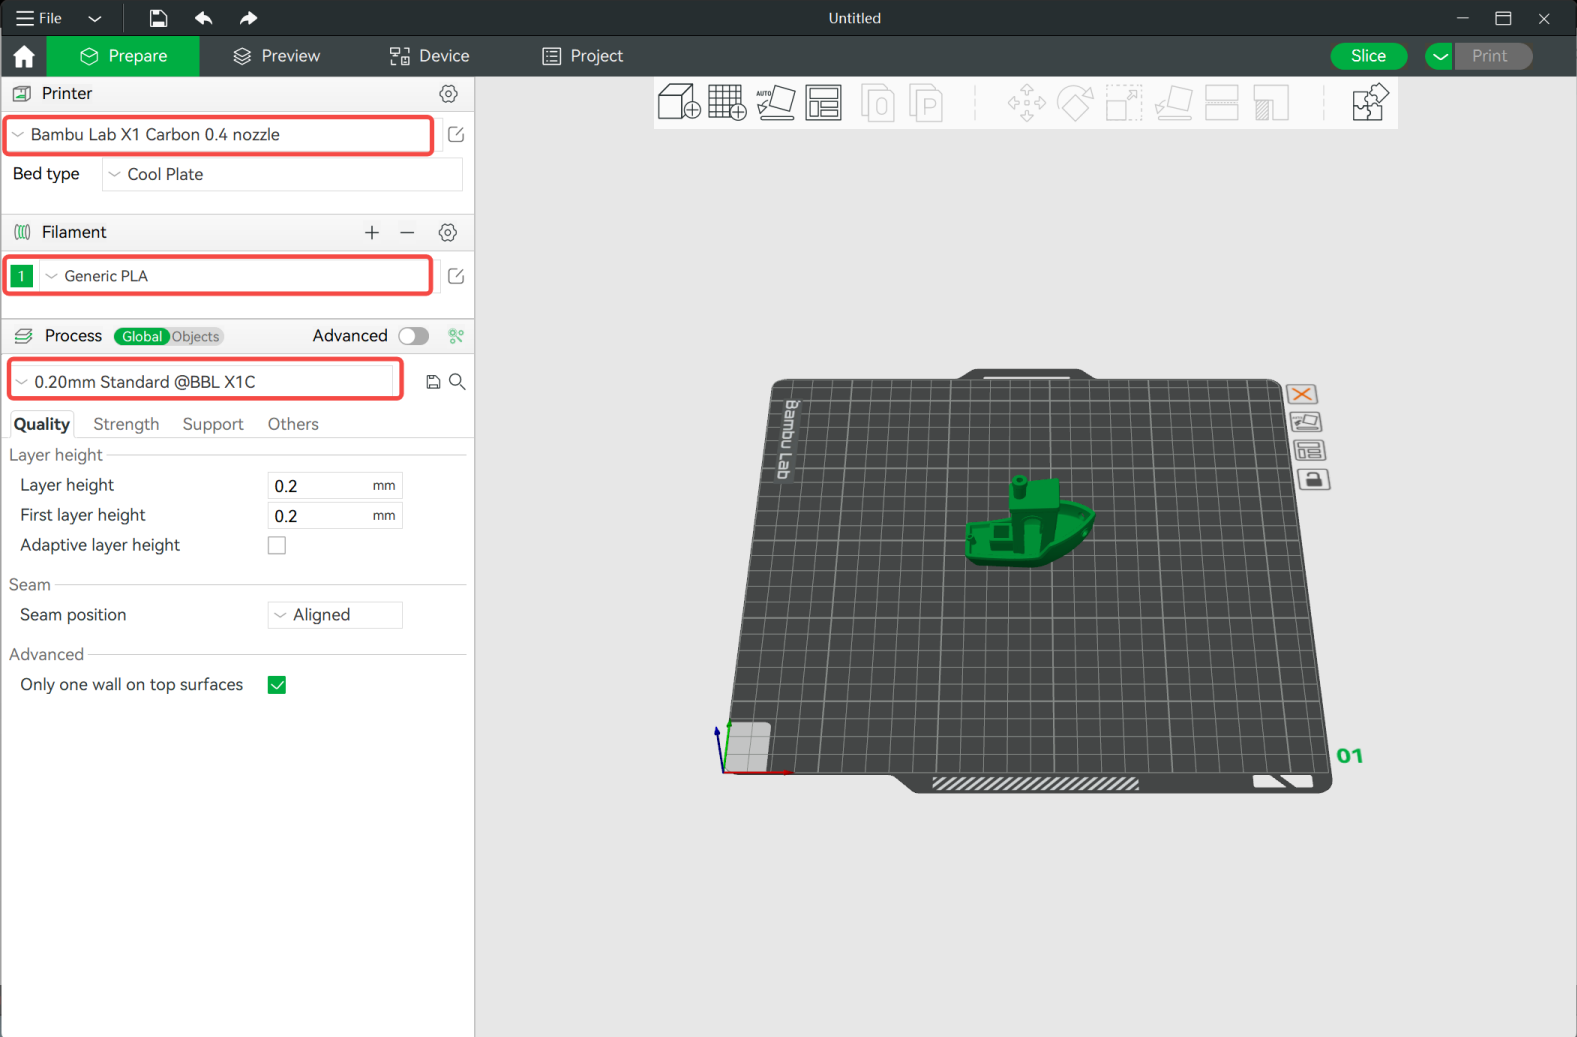This screenshot has width=1577, height=1037.
Task: Open the Strength settings tab
Action: pos(126,424)
